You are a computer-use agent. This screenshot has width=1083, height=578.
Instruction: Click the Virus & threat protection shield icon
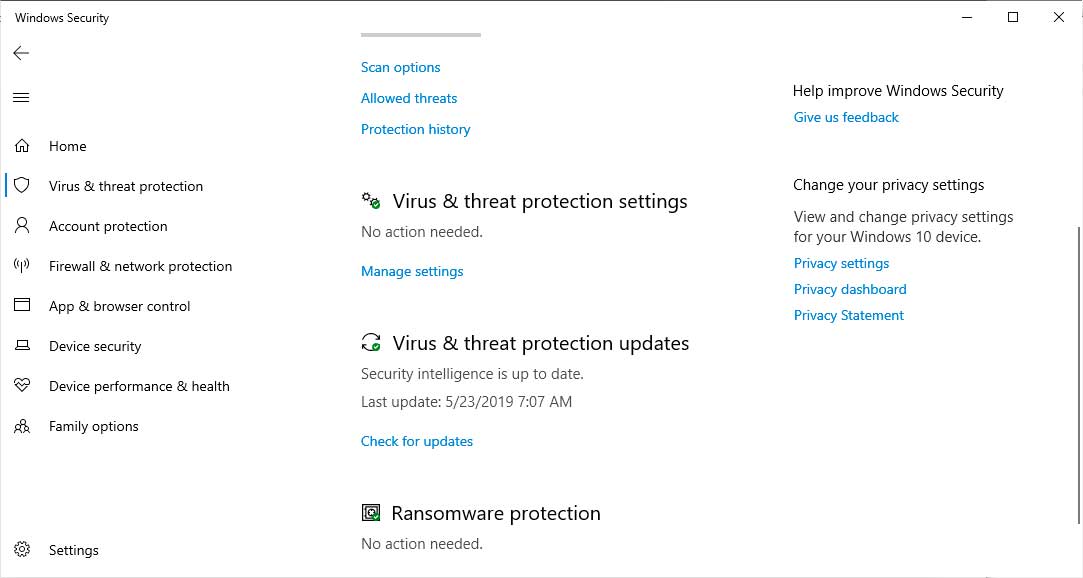[22, 186]
